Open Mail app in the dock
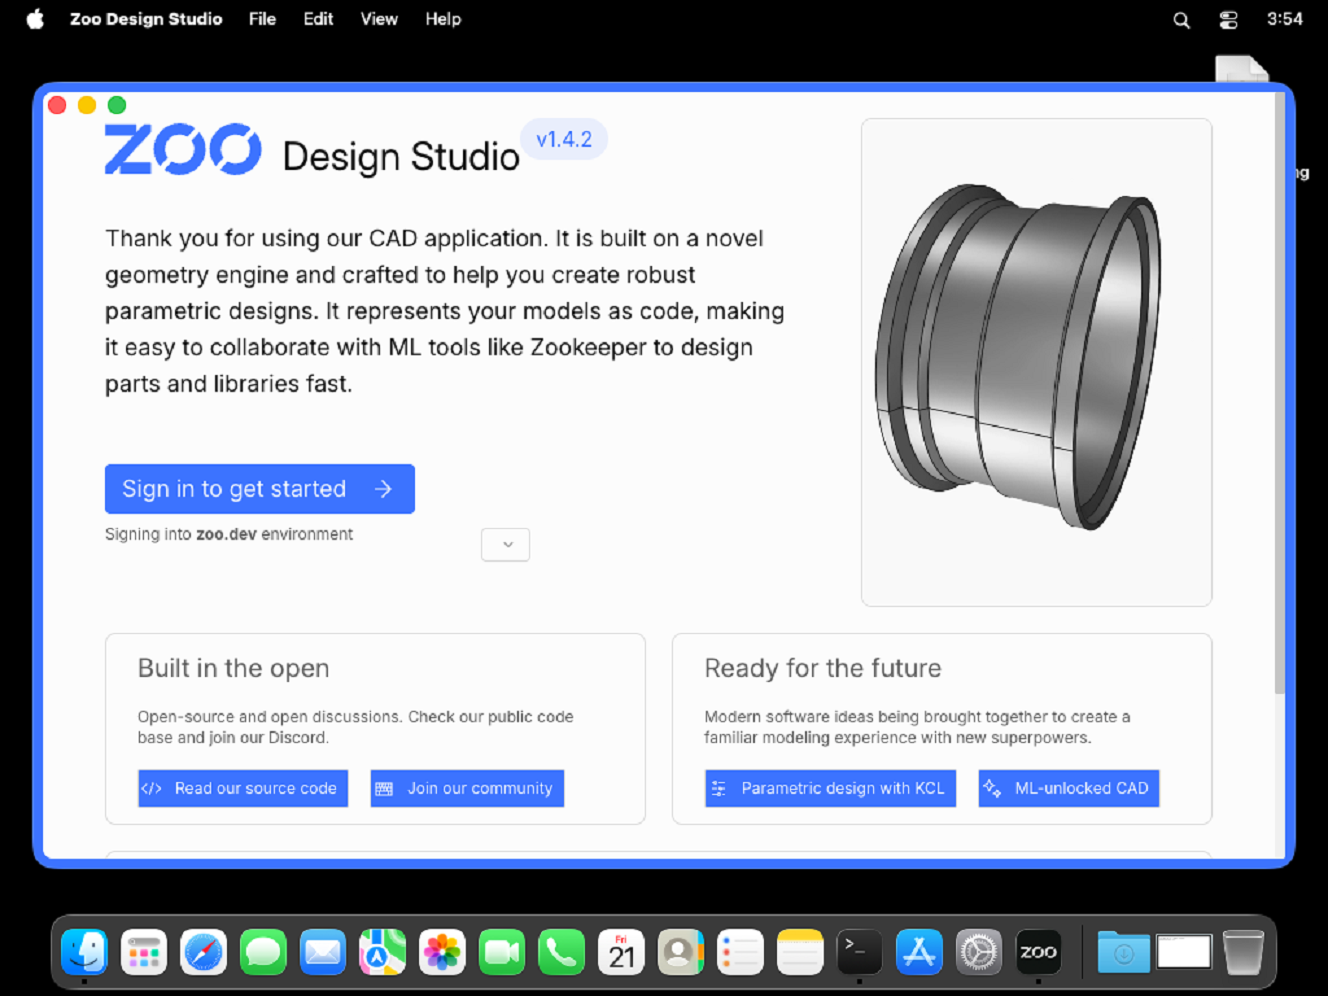 pyautogui.click(x=323, y=952)
